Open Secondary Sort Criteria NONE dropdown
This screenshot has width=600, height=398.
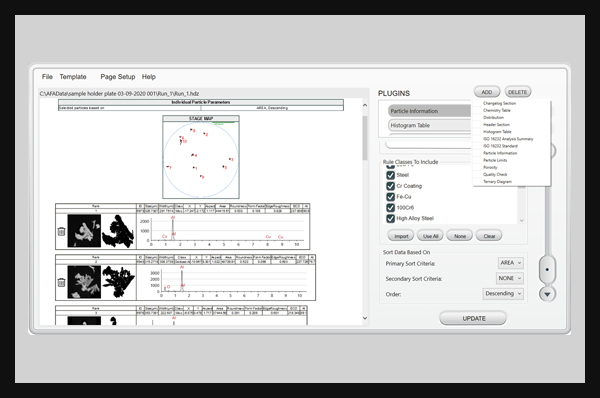(510, 278)
